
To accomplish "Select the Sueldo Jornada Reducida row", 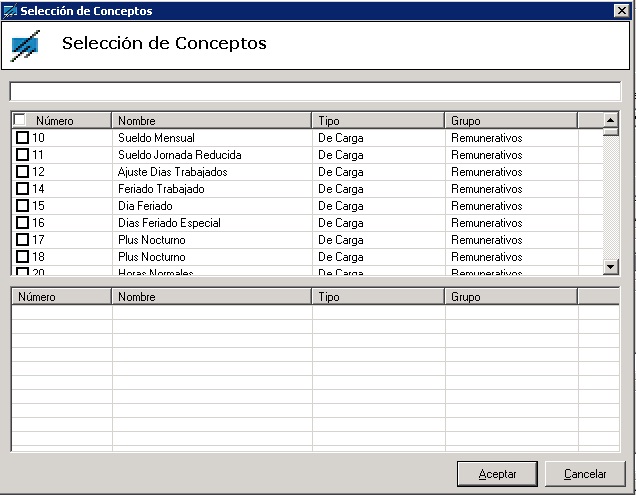I will (180, 155).
